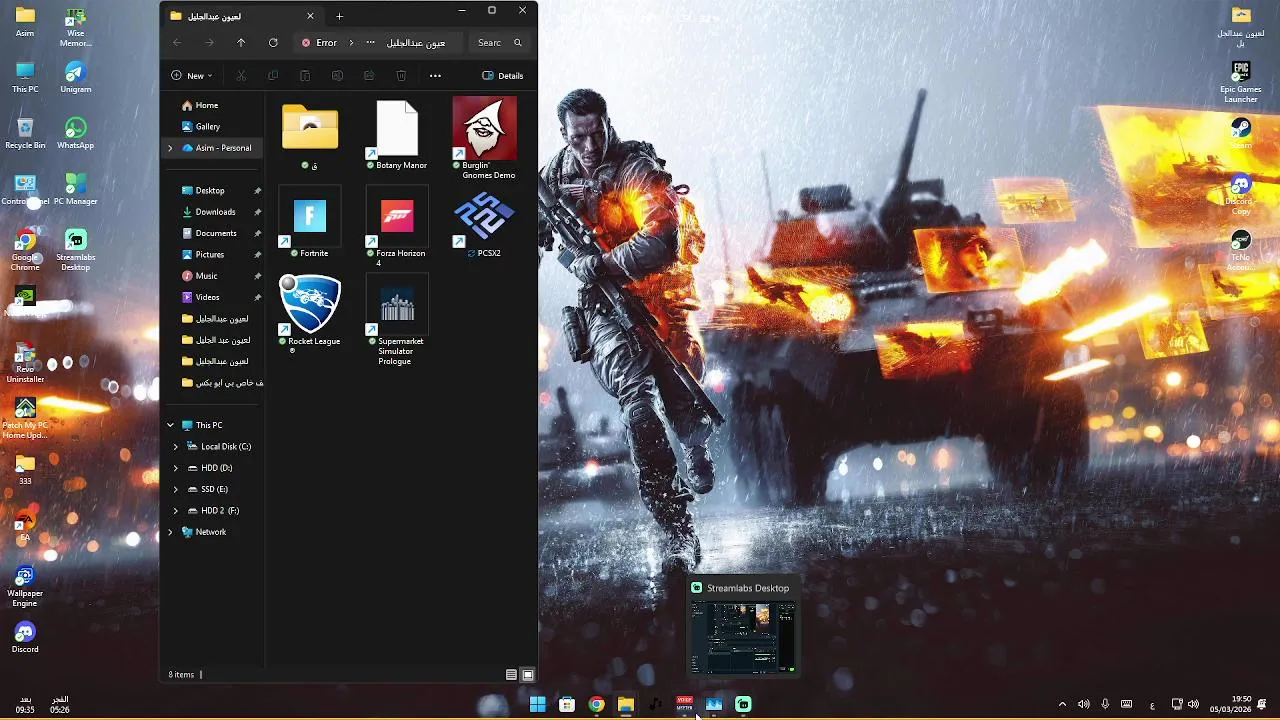This screenshot has width=1280, height=720.
Task: Open the Recycle Bin desktop icon
Action: [25, 134]
